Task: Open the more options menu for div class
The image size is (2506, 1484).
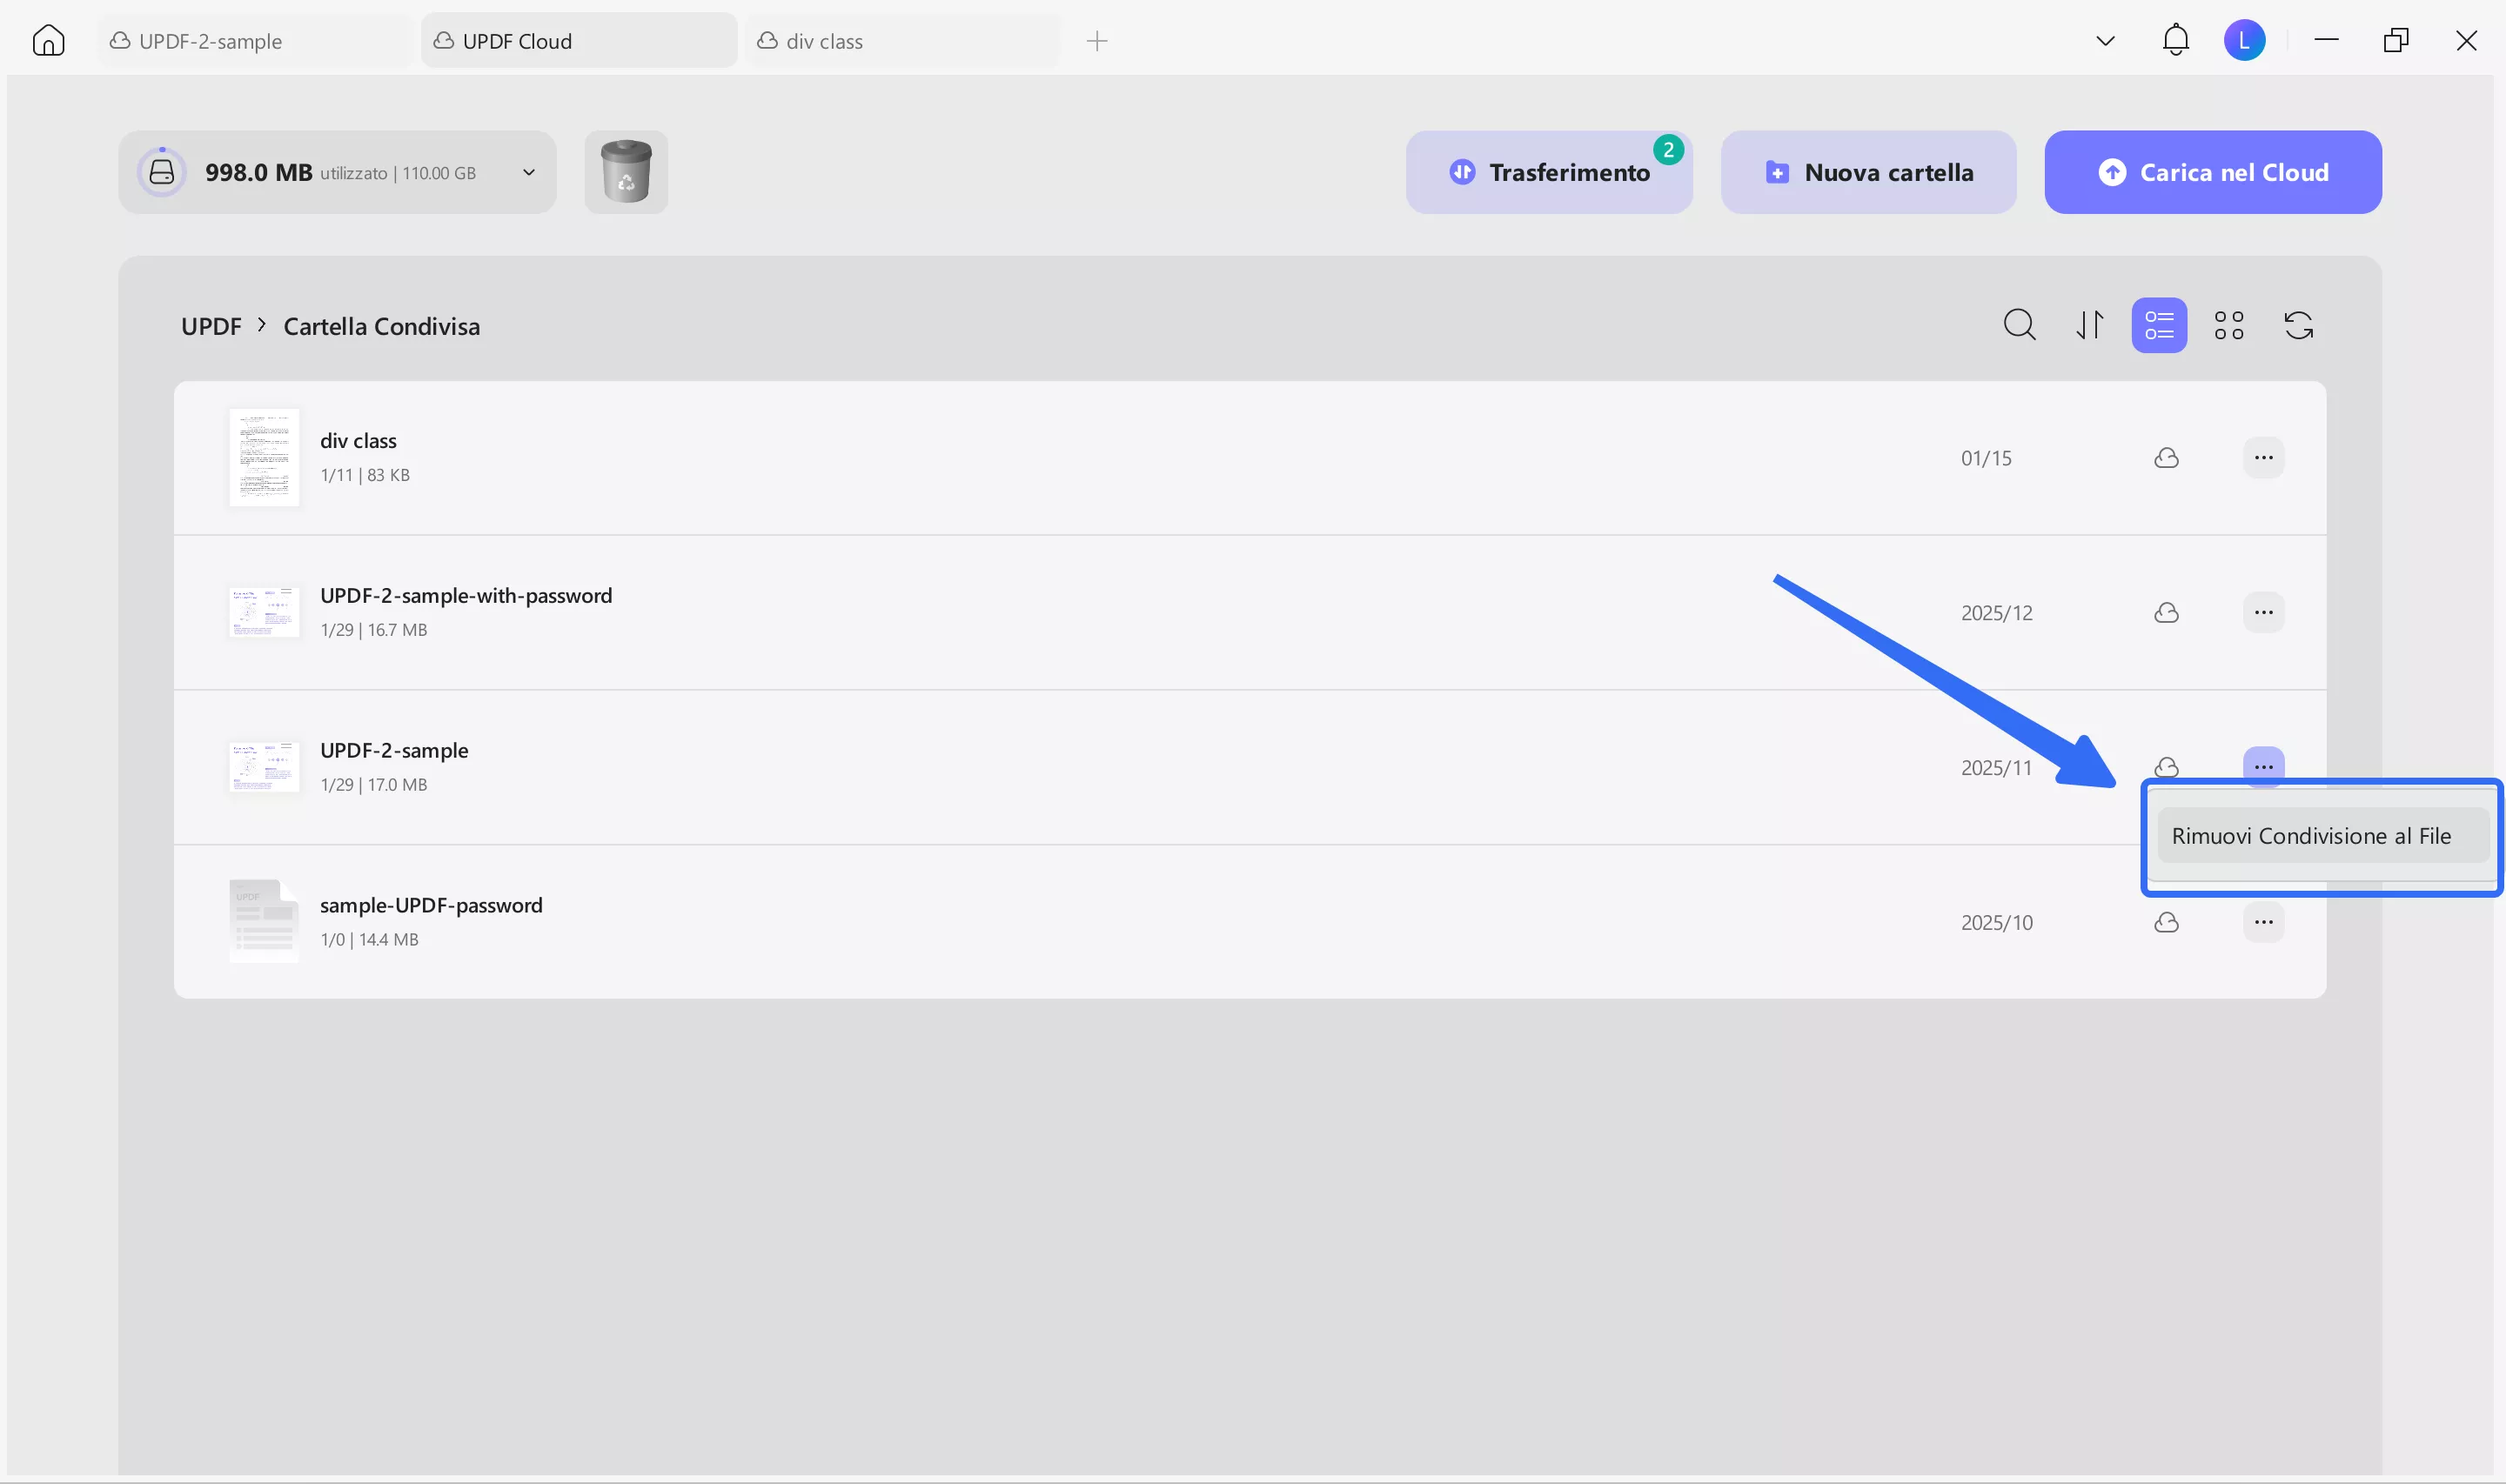Action: (x=2263, y=458)
